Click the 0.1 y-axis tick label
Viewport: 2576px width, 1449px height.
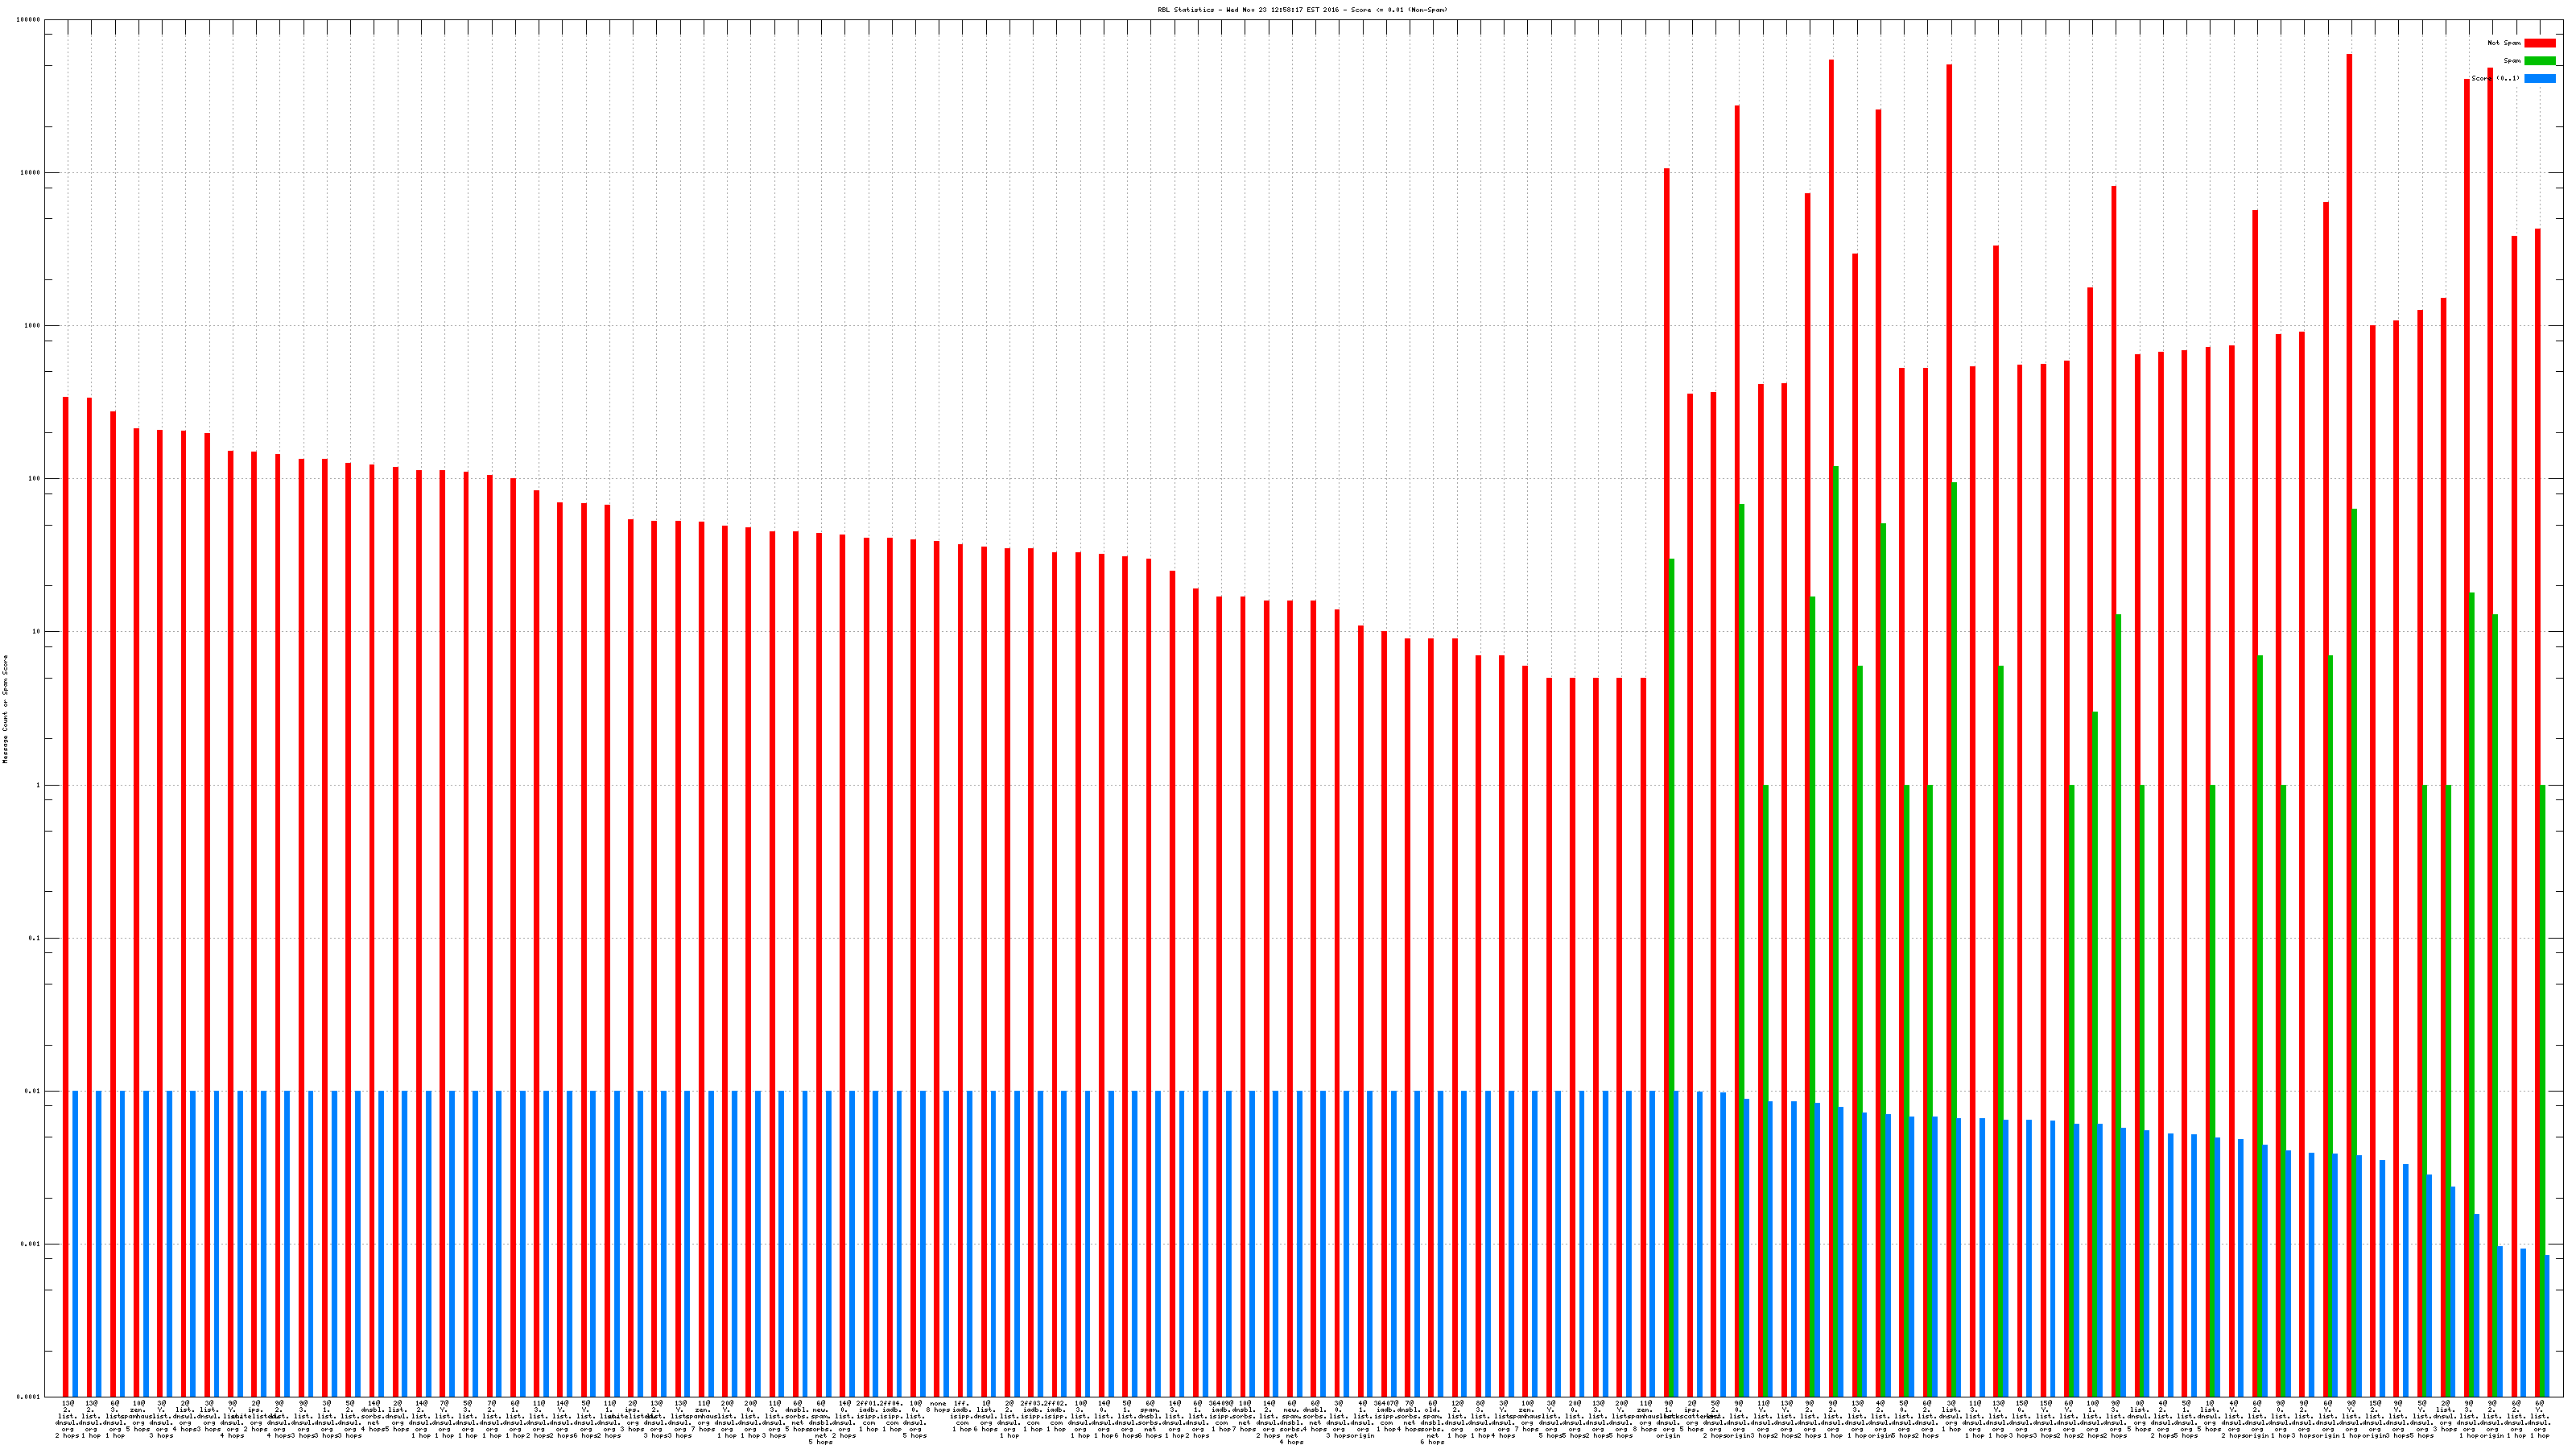(x=35, y=939)
